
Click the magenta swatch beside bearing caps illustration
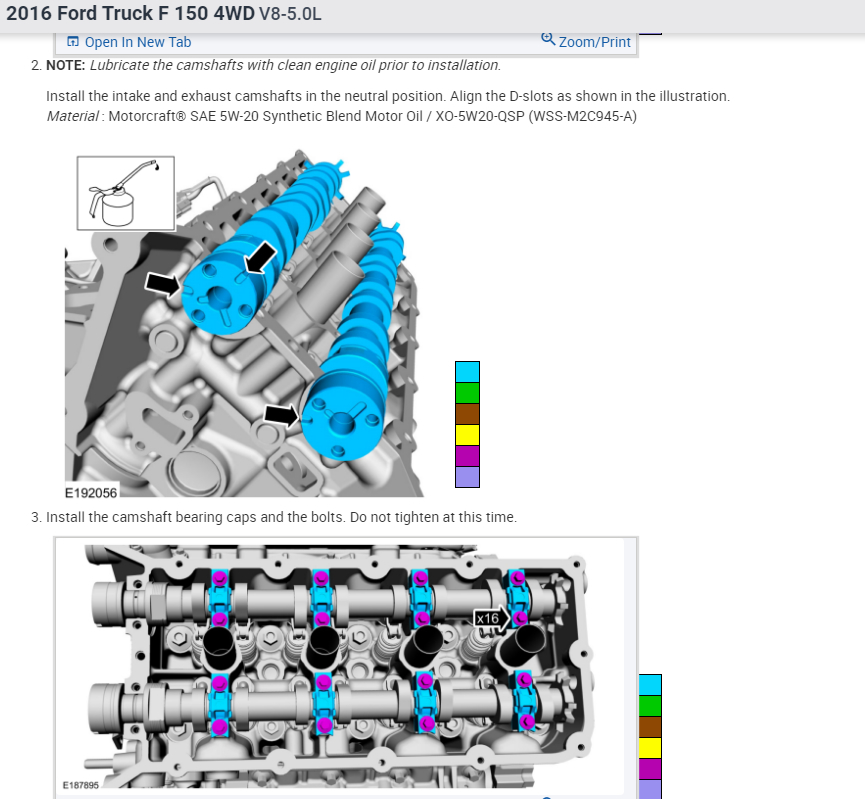[650, 769]
